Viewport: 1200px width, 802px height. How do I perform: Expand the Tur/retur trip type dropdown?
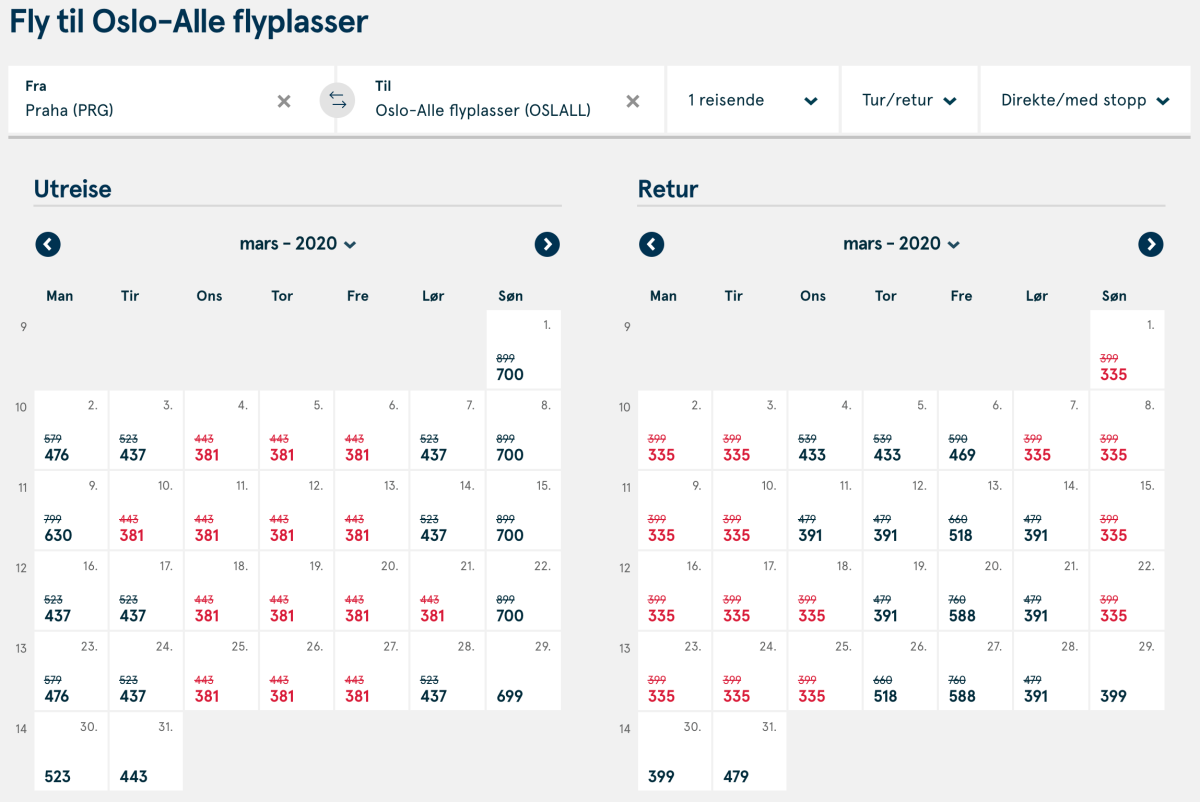tap(908, 100)
